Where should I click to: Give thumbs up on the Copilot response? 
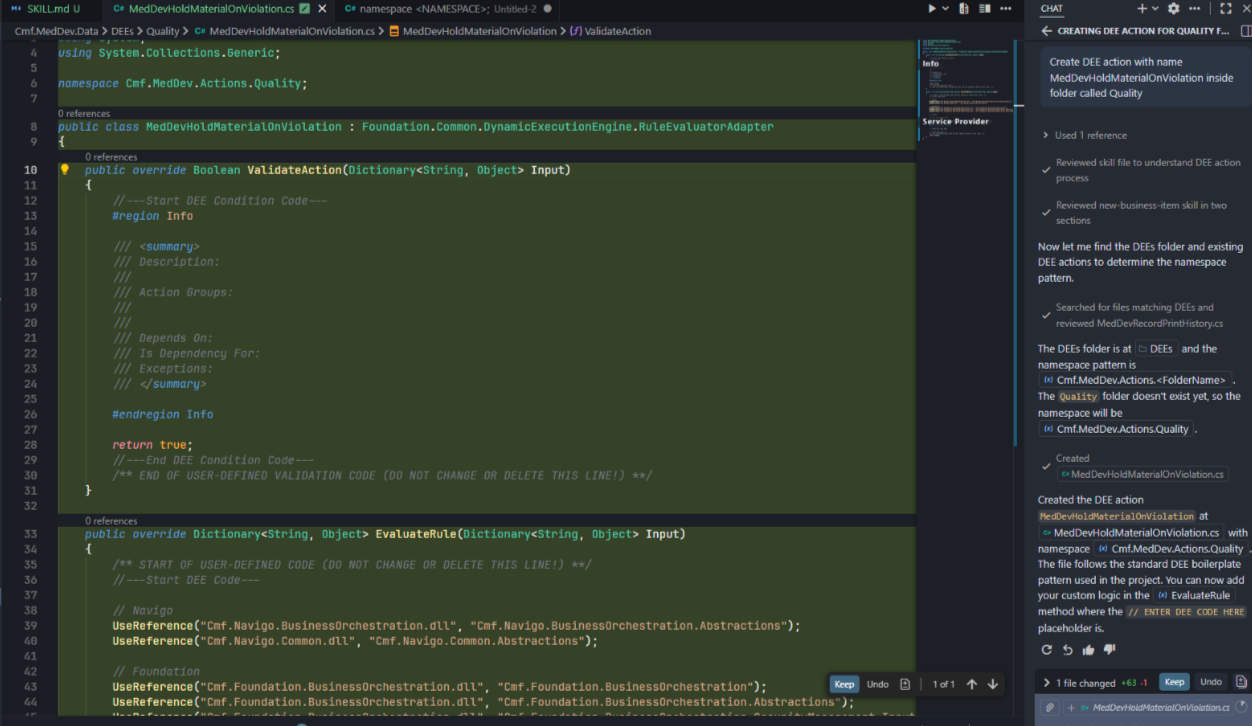[x=1088, y=650]
